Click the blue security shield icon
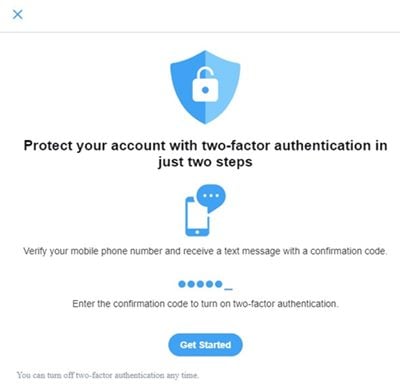The height and width of the screenshot is (392, 400). (205, 87)
